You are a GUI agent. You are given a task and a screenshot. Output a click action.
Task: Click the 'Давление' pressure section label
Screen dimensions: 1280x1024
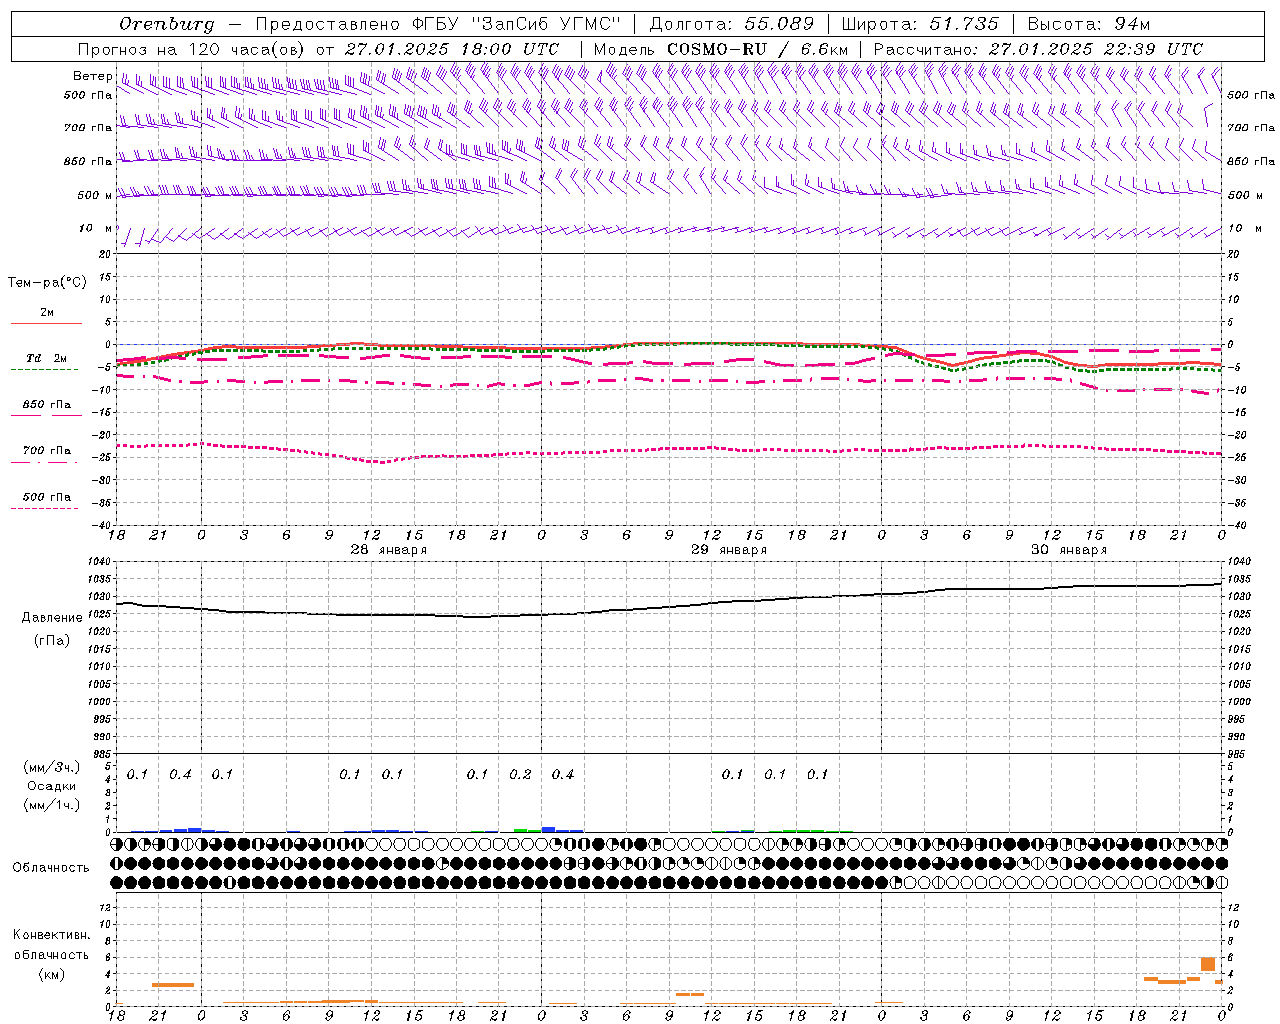[x=52, y=618]
